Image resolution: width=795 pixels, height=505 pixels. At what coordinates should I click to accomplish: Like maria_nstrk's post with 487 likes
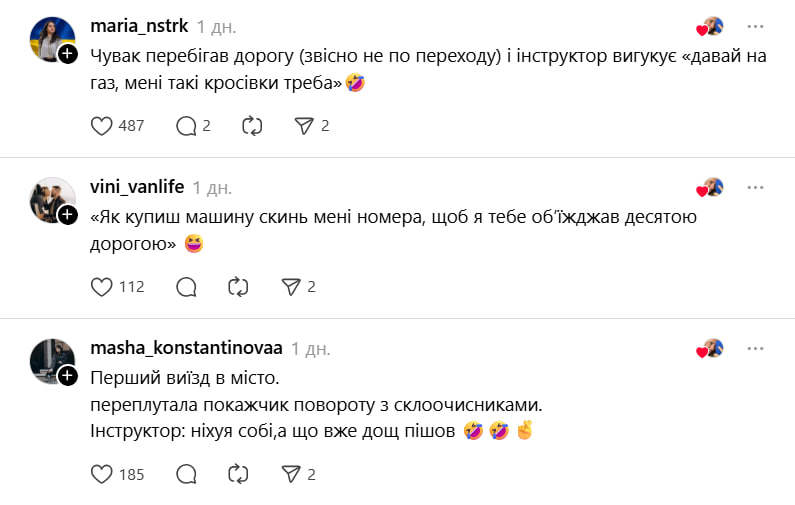102,125
